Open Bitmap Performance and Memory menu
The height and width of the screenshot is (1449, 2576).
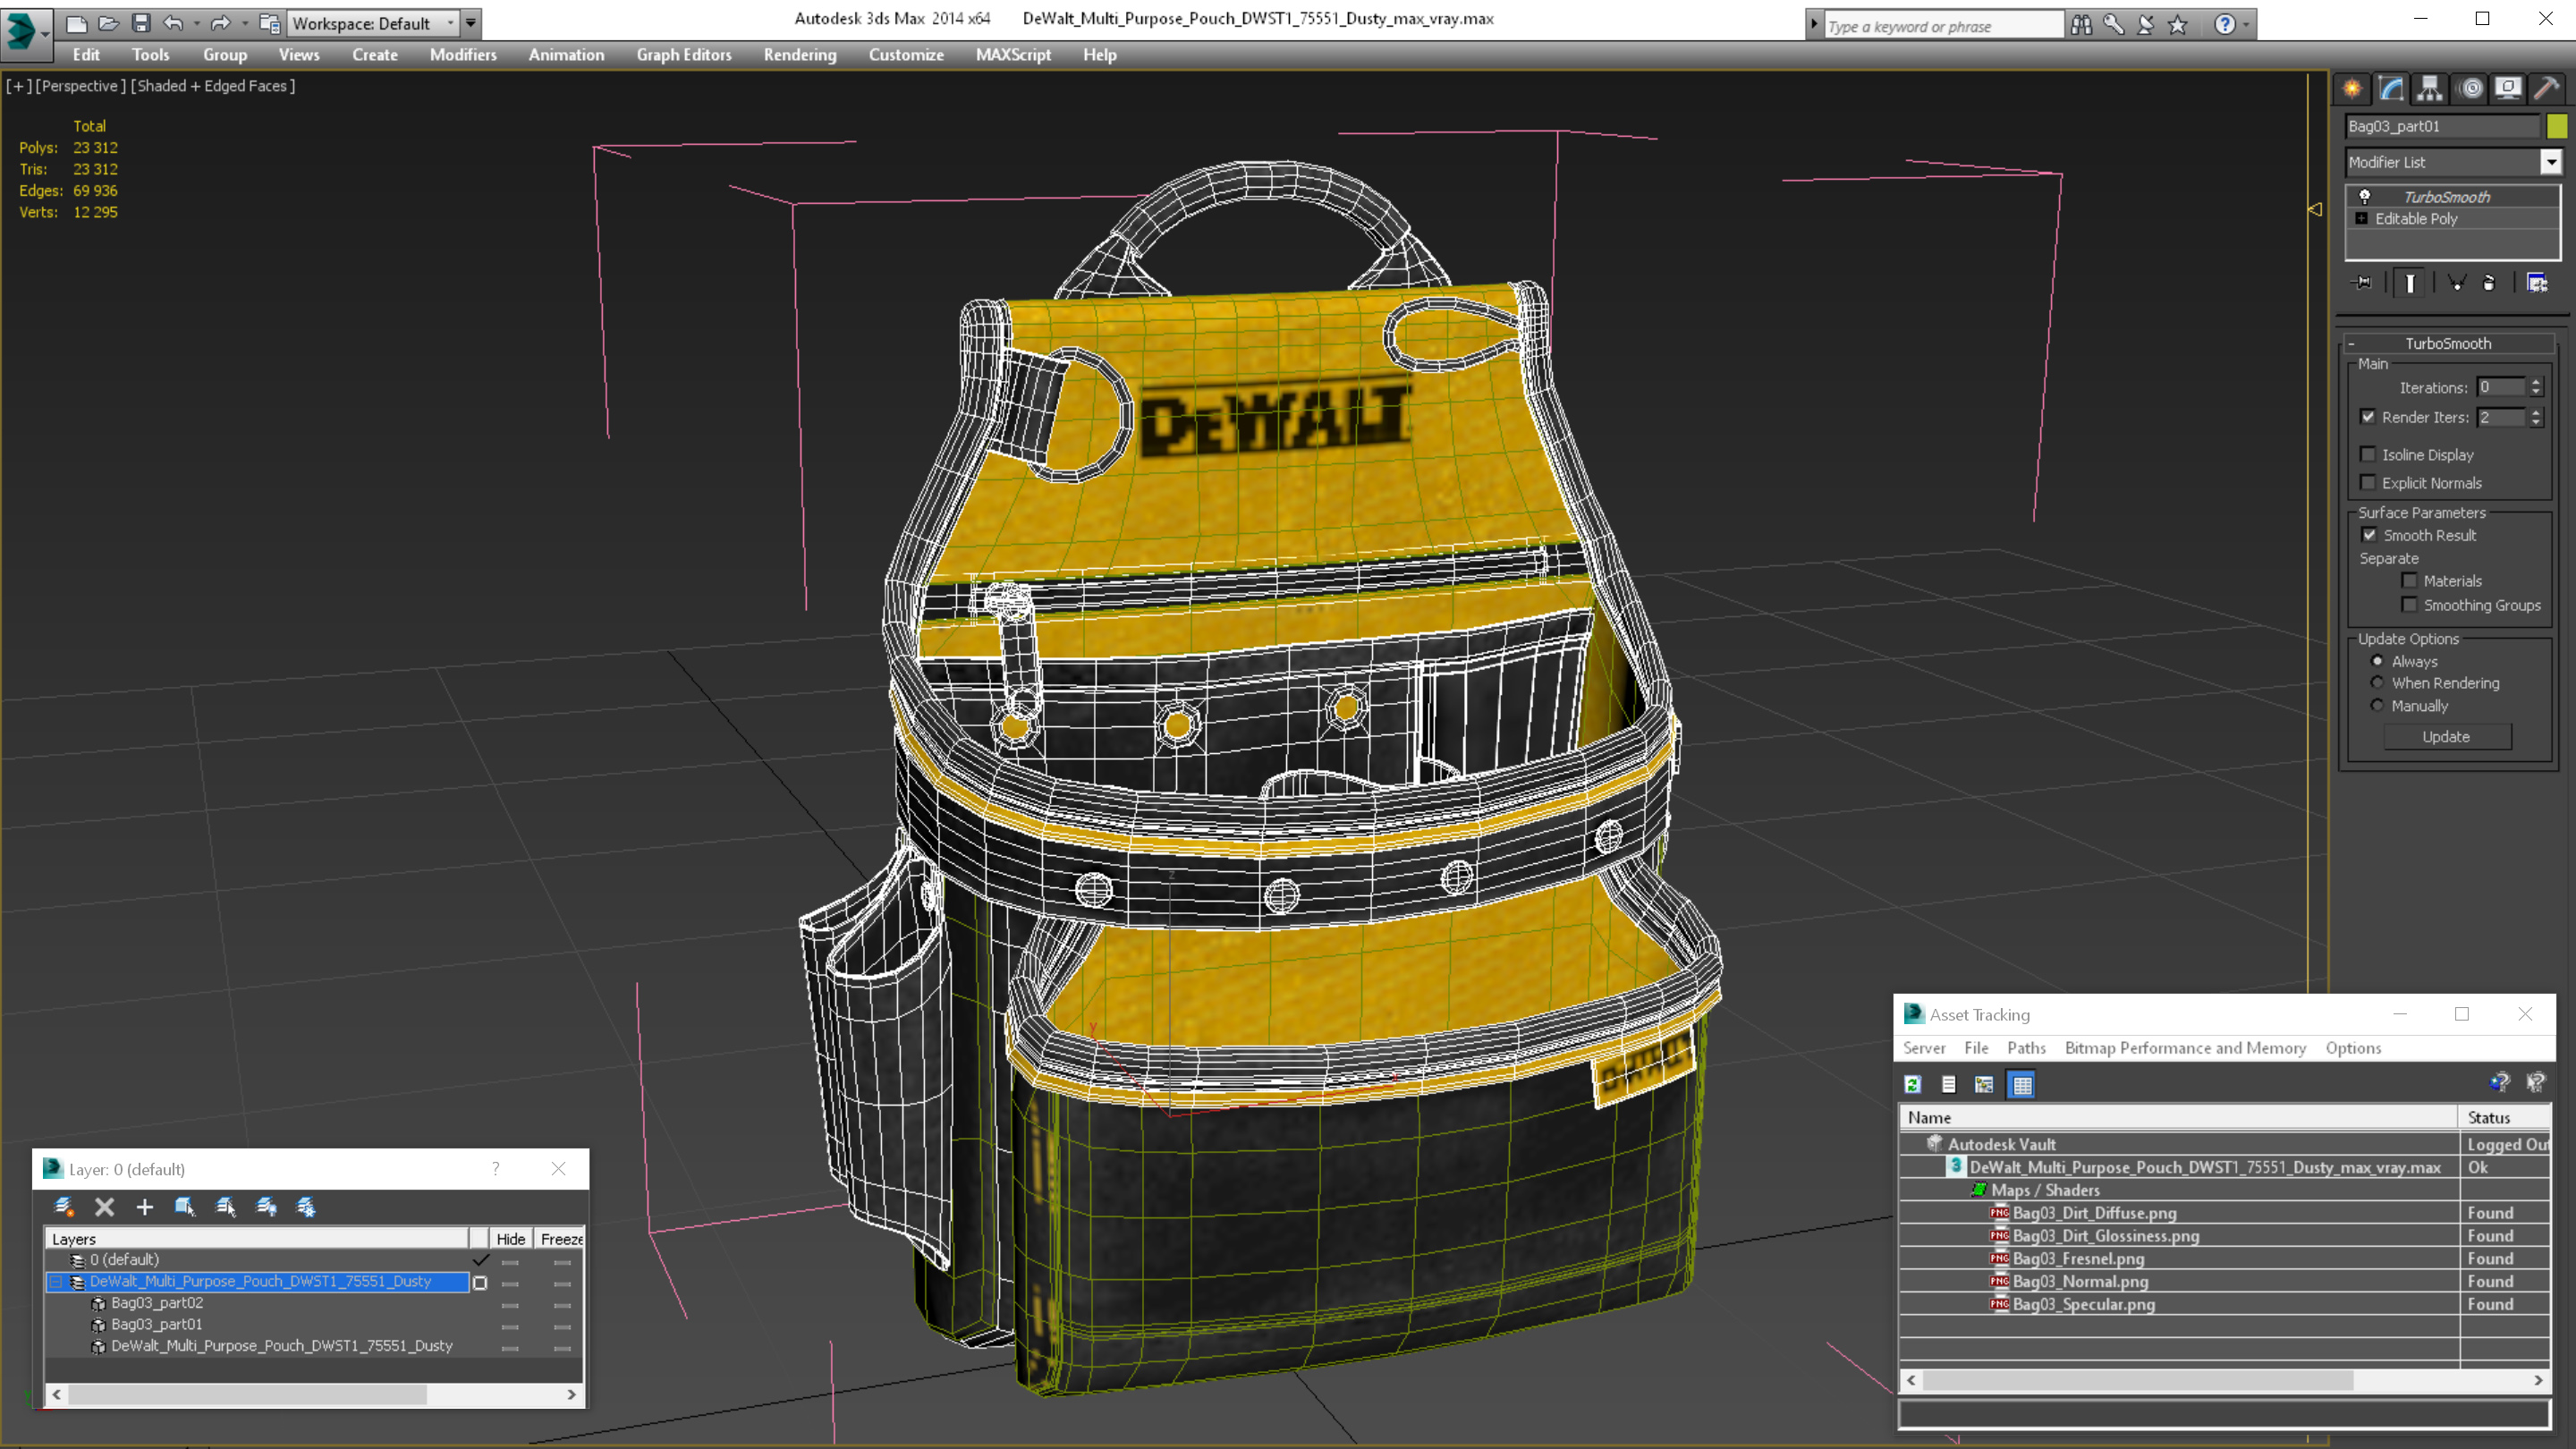(x=2185, y=1047)
